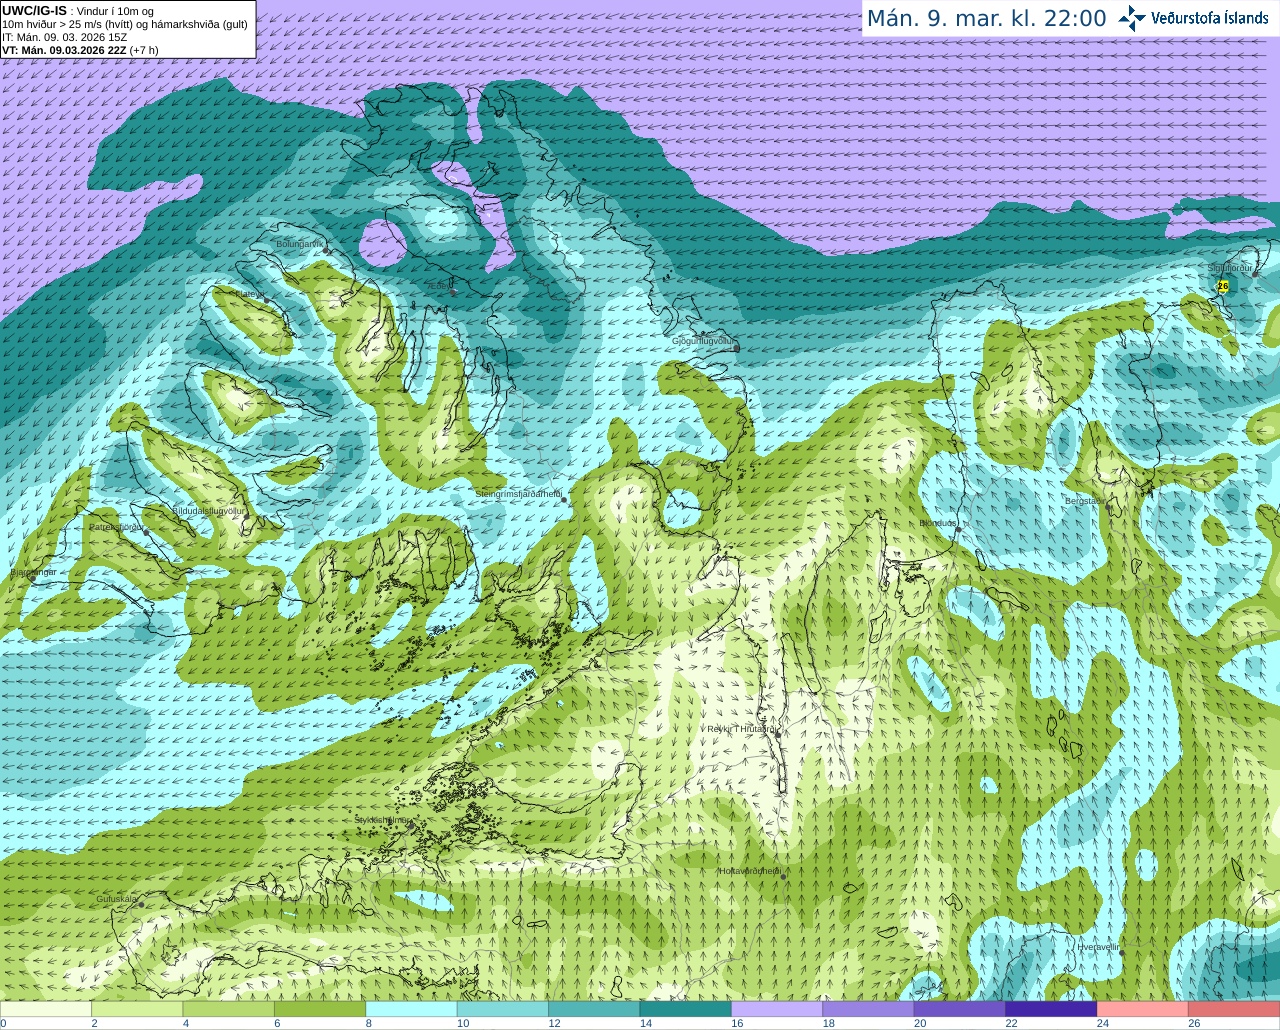1280x1030 pixels.
Task: Select the Bolungarvík station label
Action: pyautogui.click(x=300, y=244)
